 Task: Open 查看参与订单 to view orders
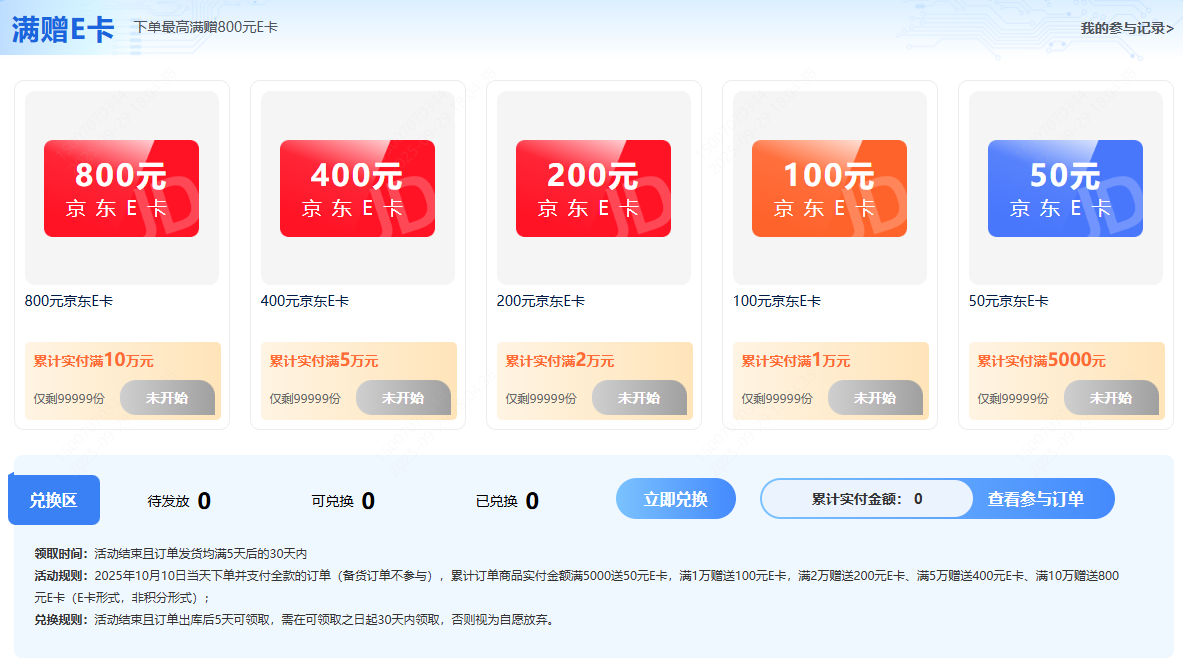coord(1036,499)
